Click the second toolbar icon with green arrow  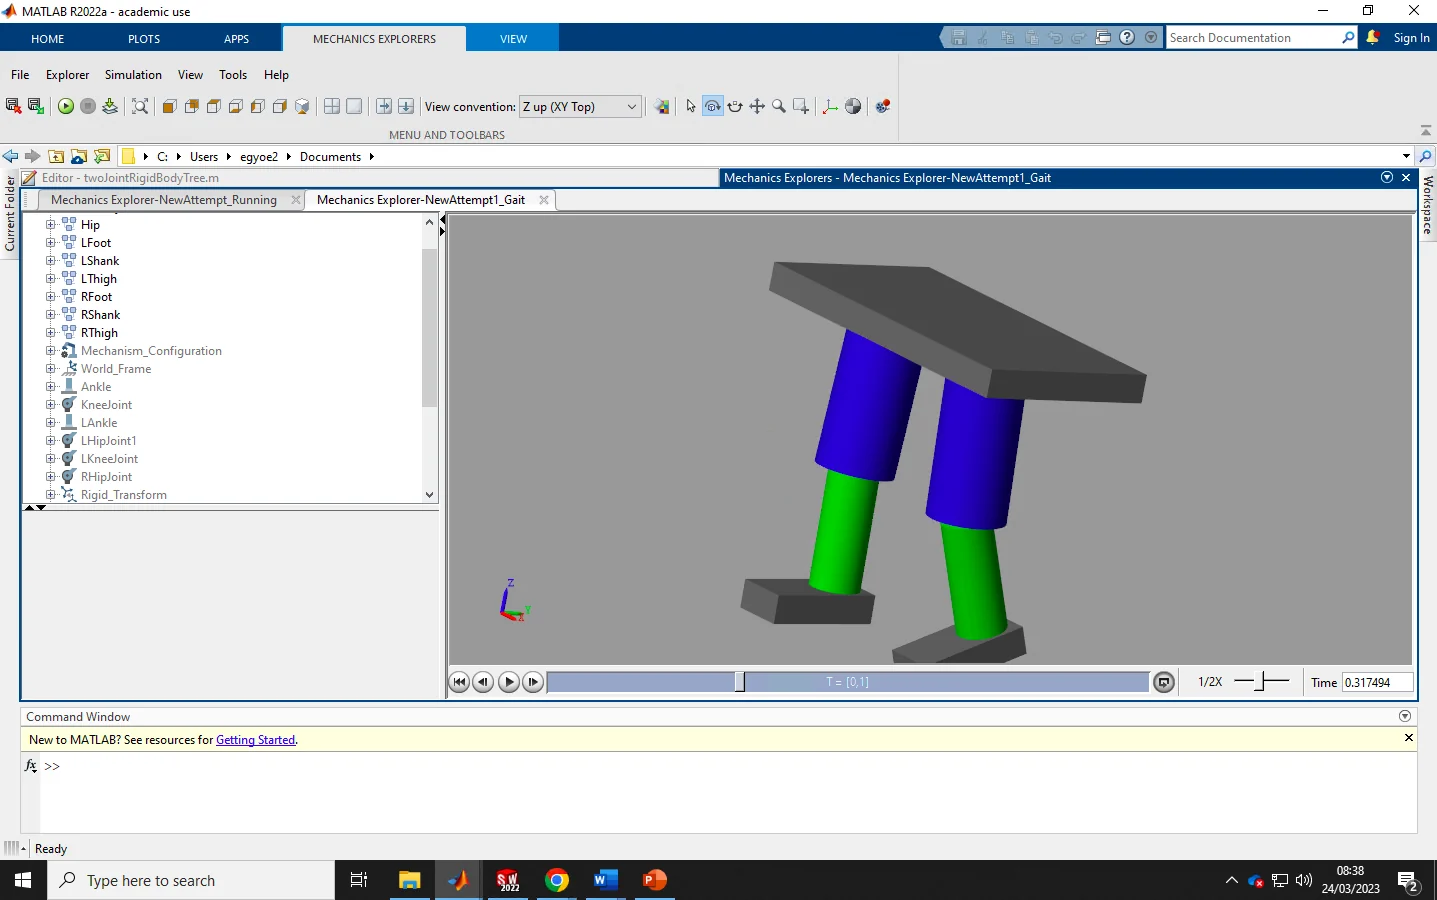click(x=36, y=106)
